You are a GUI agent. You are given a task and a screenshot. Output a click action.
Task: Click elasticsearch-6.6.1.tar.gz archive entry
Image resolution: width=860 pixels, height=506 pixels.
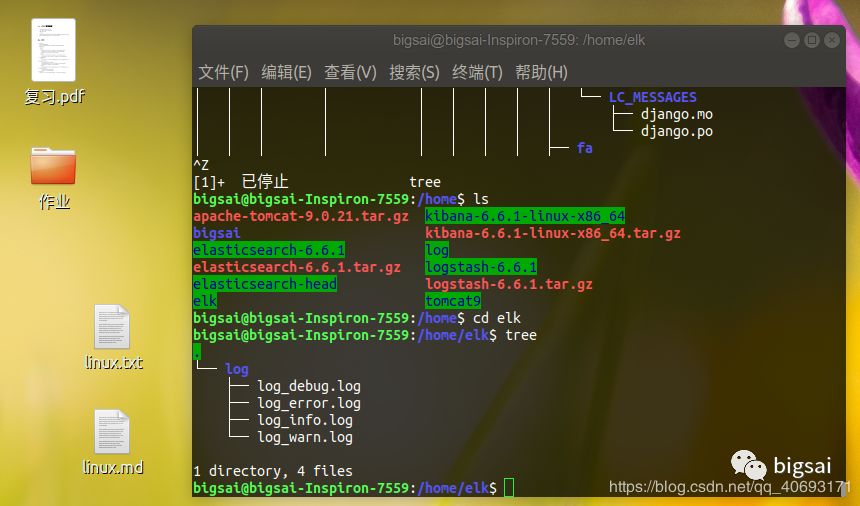tap(297, 267)
